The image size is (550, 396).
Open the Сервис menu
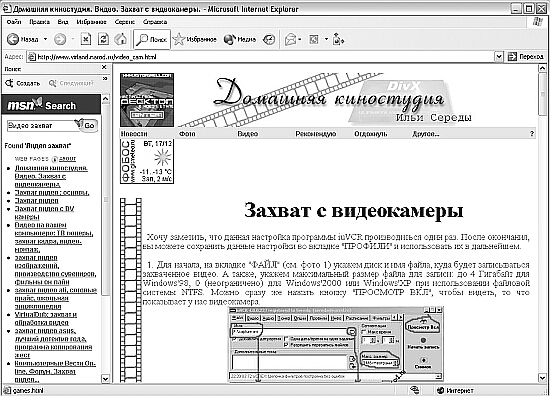pos(125,22)
